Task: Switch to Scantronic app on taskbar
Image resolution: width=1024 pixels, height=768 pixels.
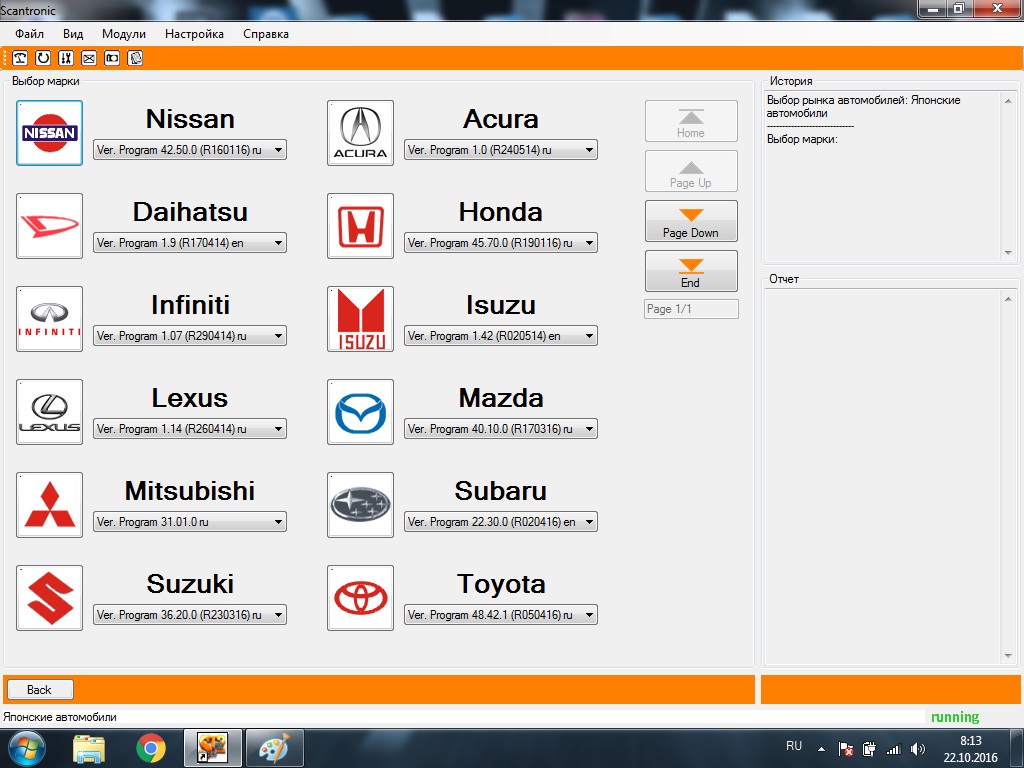Action: tap(213, 748)
